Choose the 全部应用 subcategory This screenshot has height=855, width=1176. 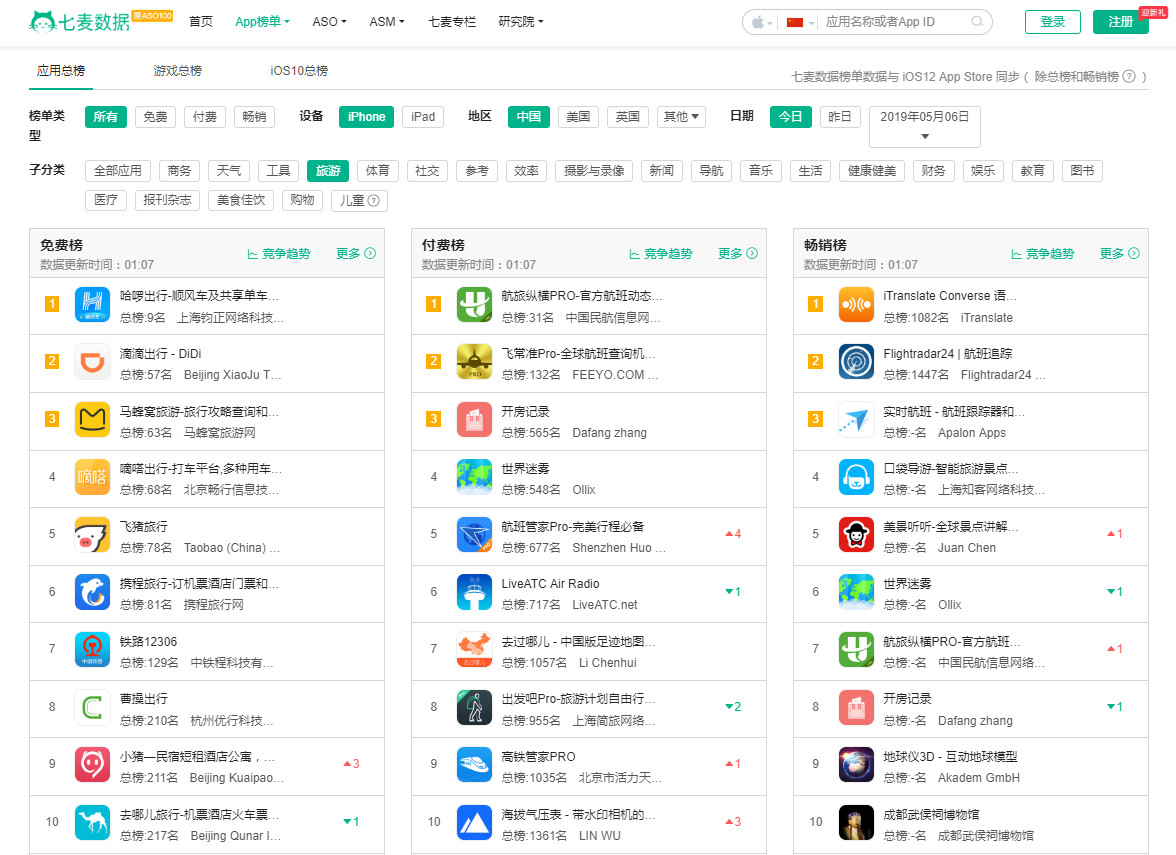click(118, 171)
